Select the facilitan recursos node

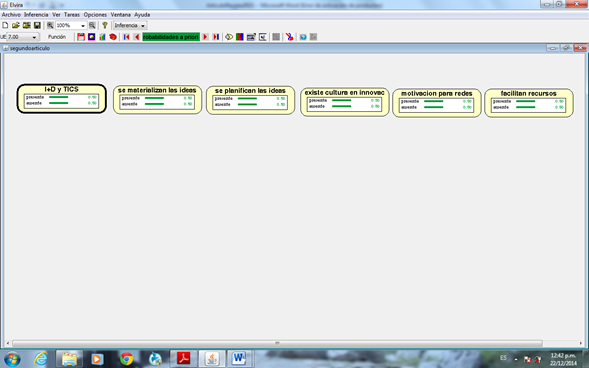click(529, 103)
